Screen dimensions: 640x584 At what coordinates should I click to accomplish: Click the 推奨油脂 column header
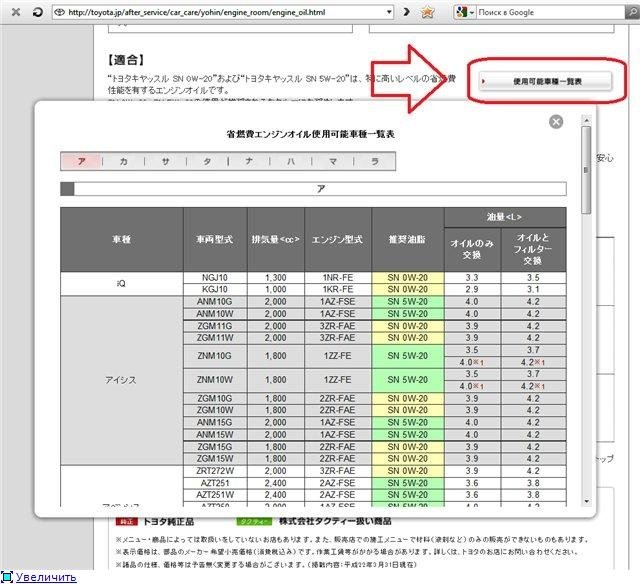(x=408, y=240)
